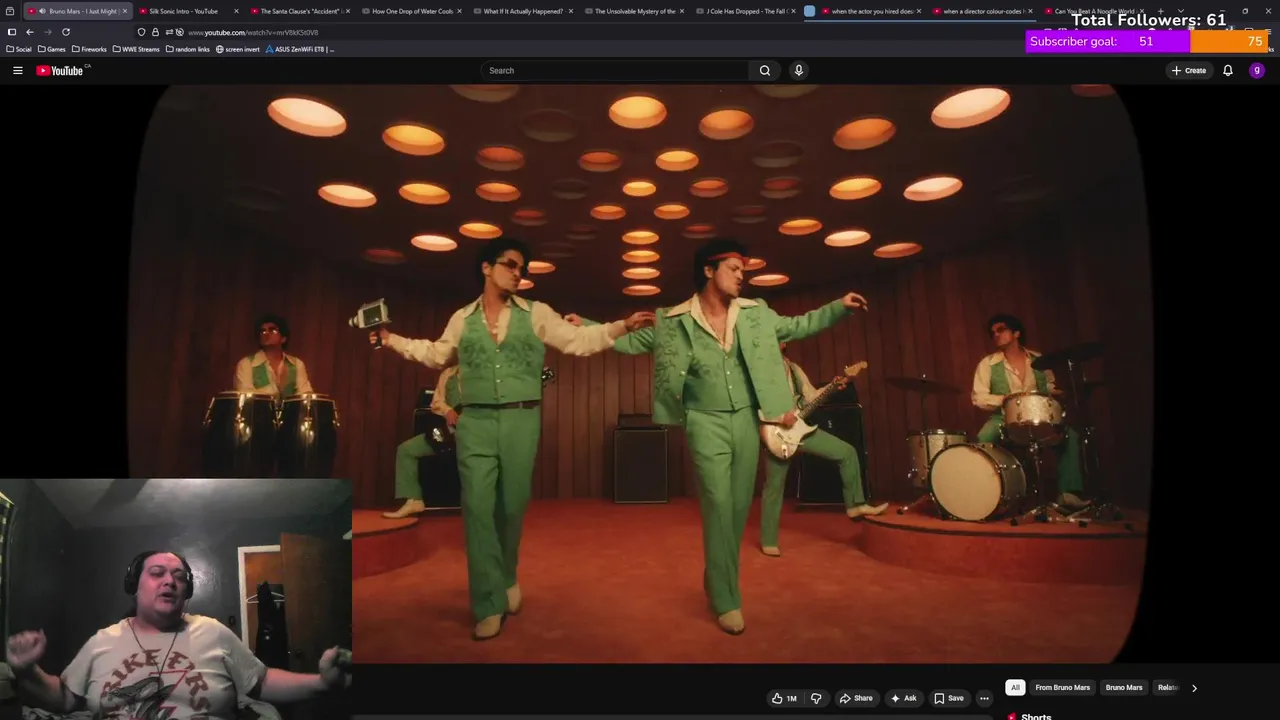View site security via the padlock icon
This screenshot has width=1280, height=720.
(155, 32)
